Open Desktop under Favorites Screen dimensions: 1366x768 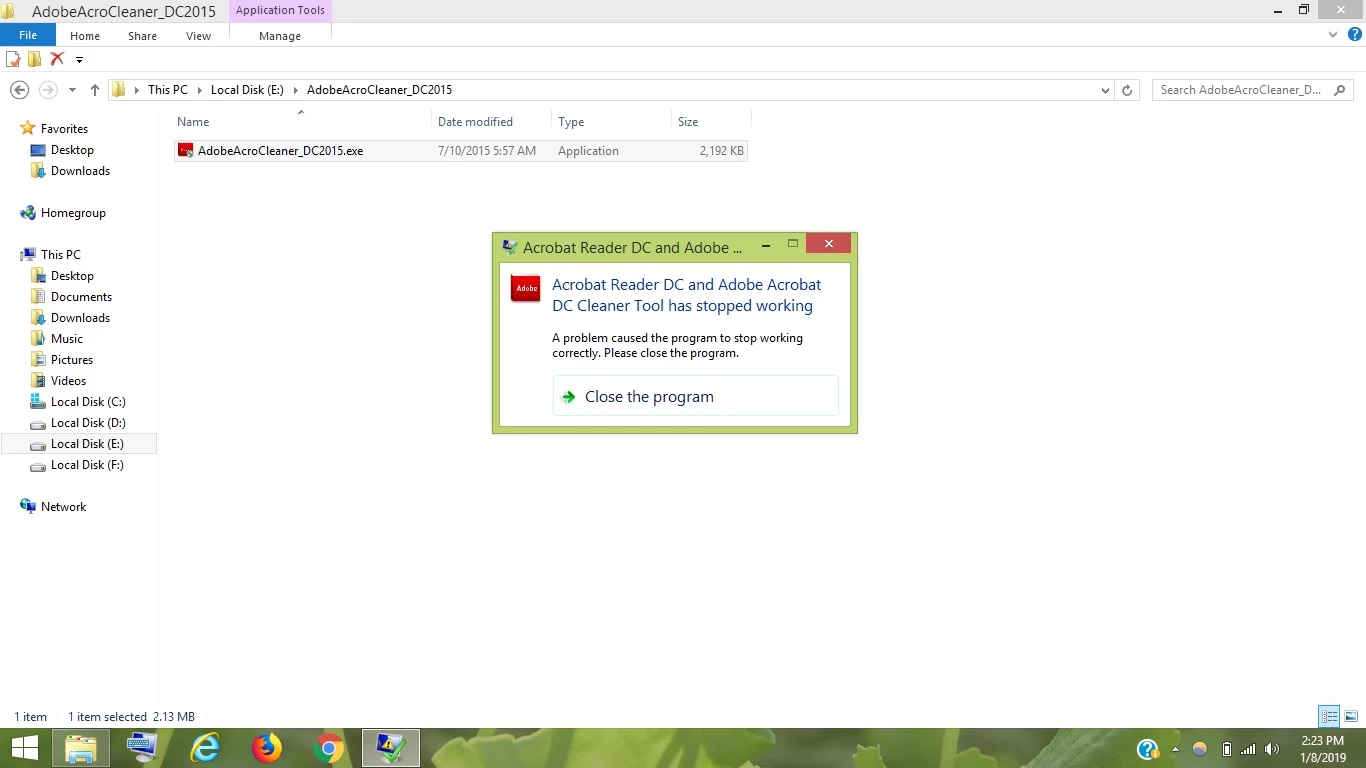tap(72, 150)
